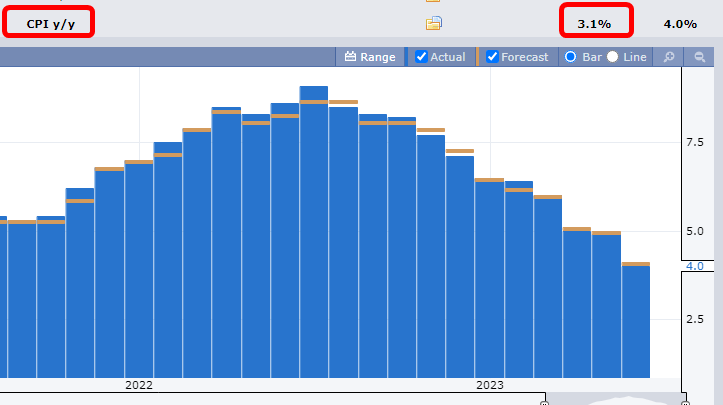Open the Range selector
Screen dimensions: 723x405
(x=377, y=57)
